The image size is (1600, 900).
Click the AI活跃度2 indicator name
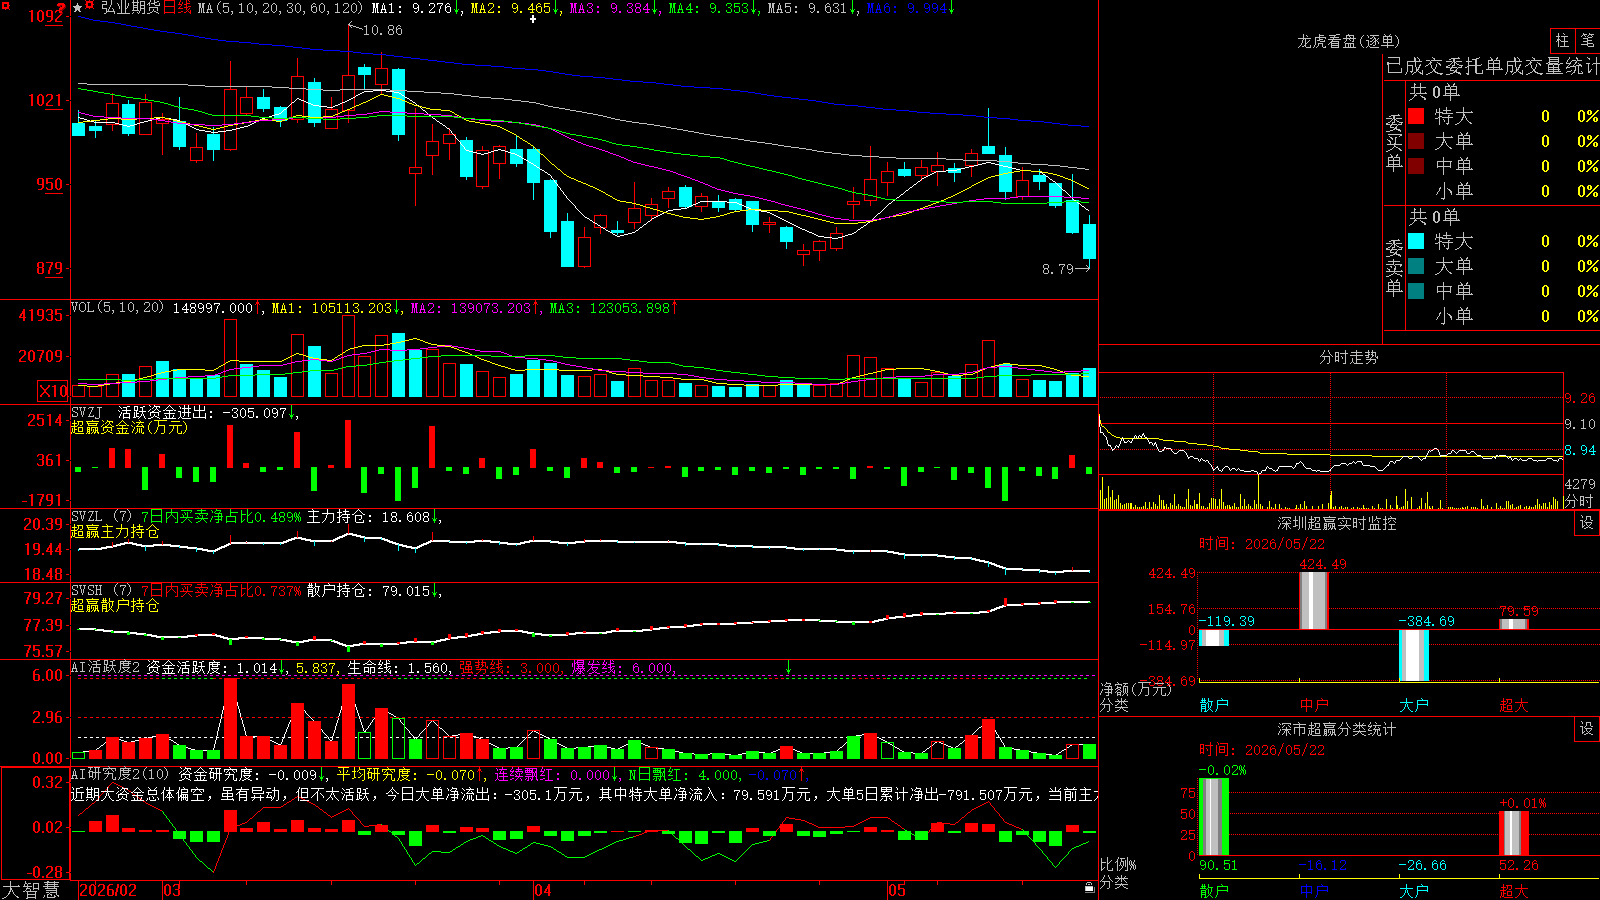pos(106,667)
